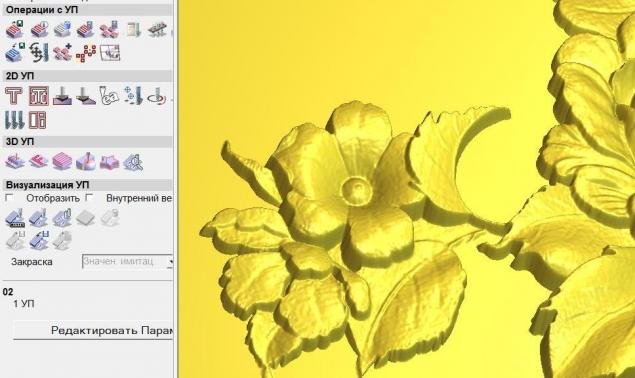The image size is (635, 378).
Task: Click the 2D УП section header
Action: 88,76
